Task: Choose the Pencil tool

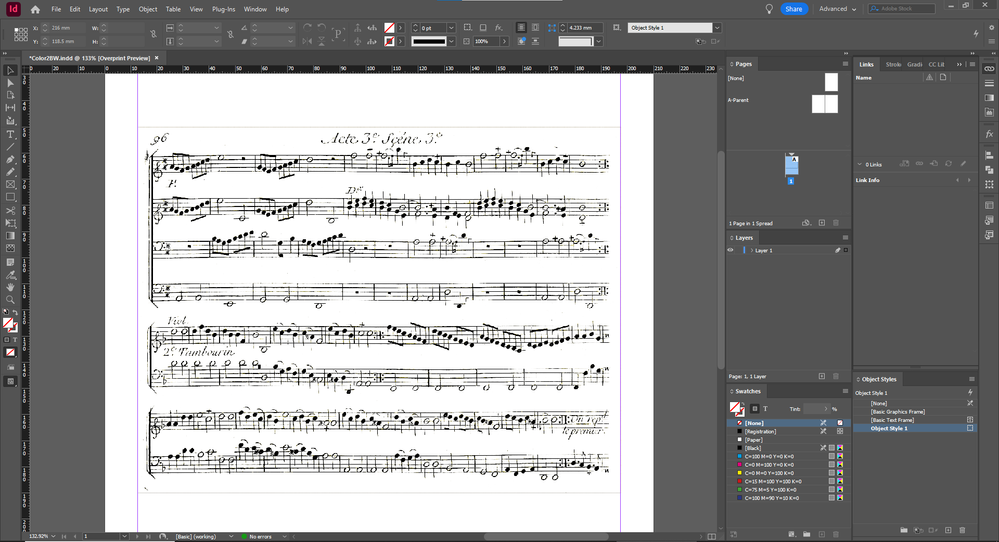Action: point(10,172)
